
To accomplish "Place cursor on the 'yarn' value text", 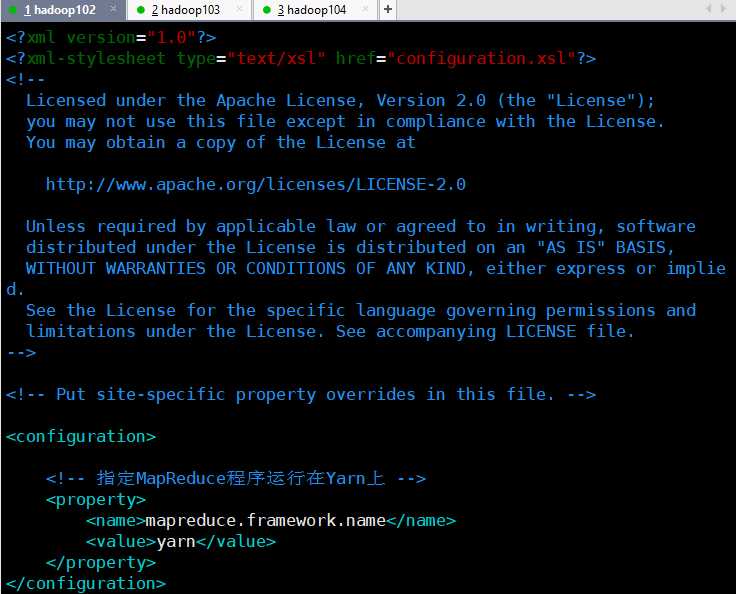I will 176,542.
